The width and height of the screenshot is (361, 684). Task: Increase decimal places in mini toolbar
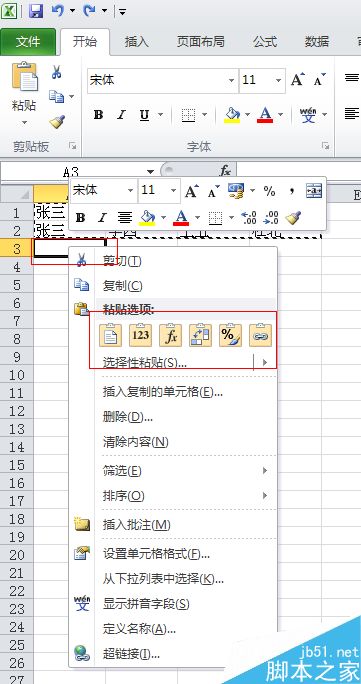(x=249, y=217)
